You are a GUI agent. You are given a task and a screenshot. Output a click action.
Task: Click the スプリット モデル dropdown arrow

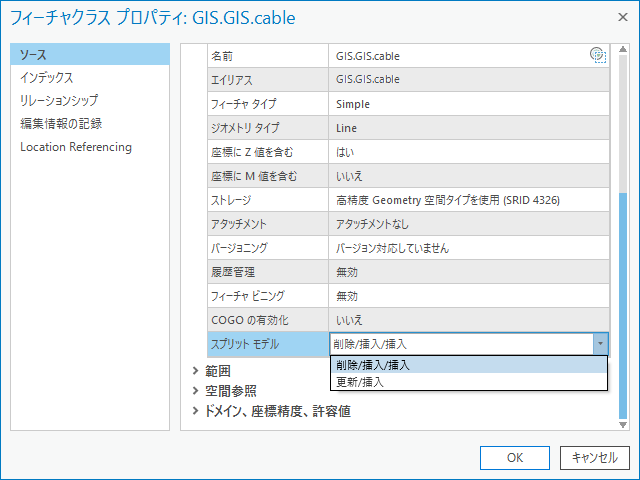coord(600,344)
